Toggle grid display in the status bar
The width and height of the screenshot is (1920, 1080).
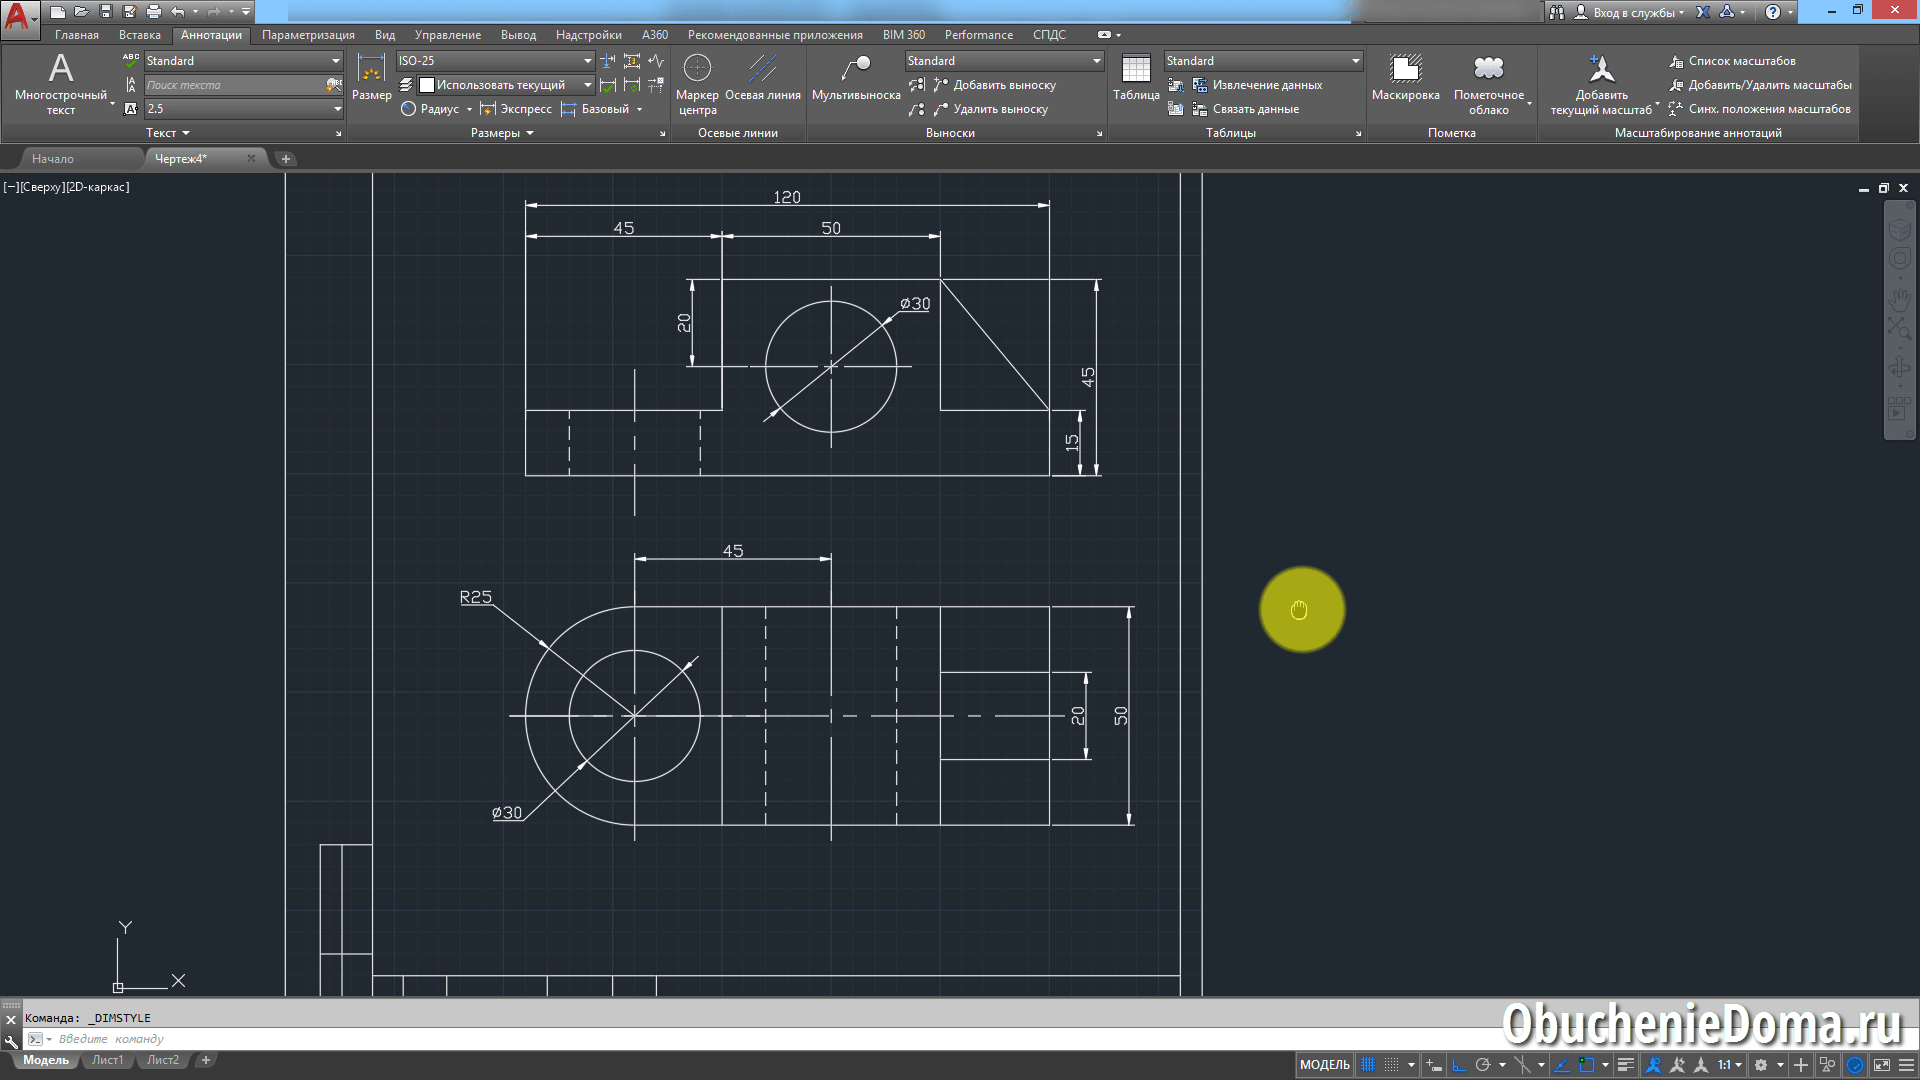1369,1064
